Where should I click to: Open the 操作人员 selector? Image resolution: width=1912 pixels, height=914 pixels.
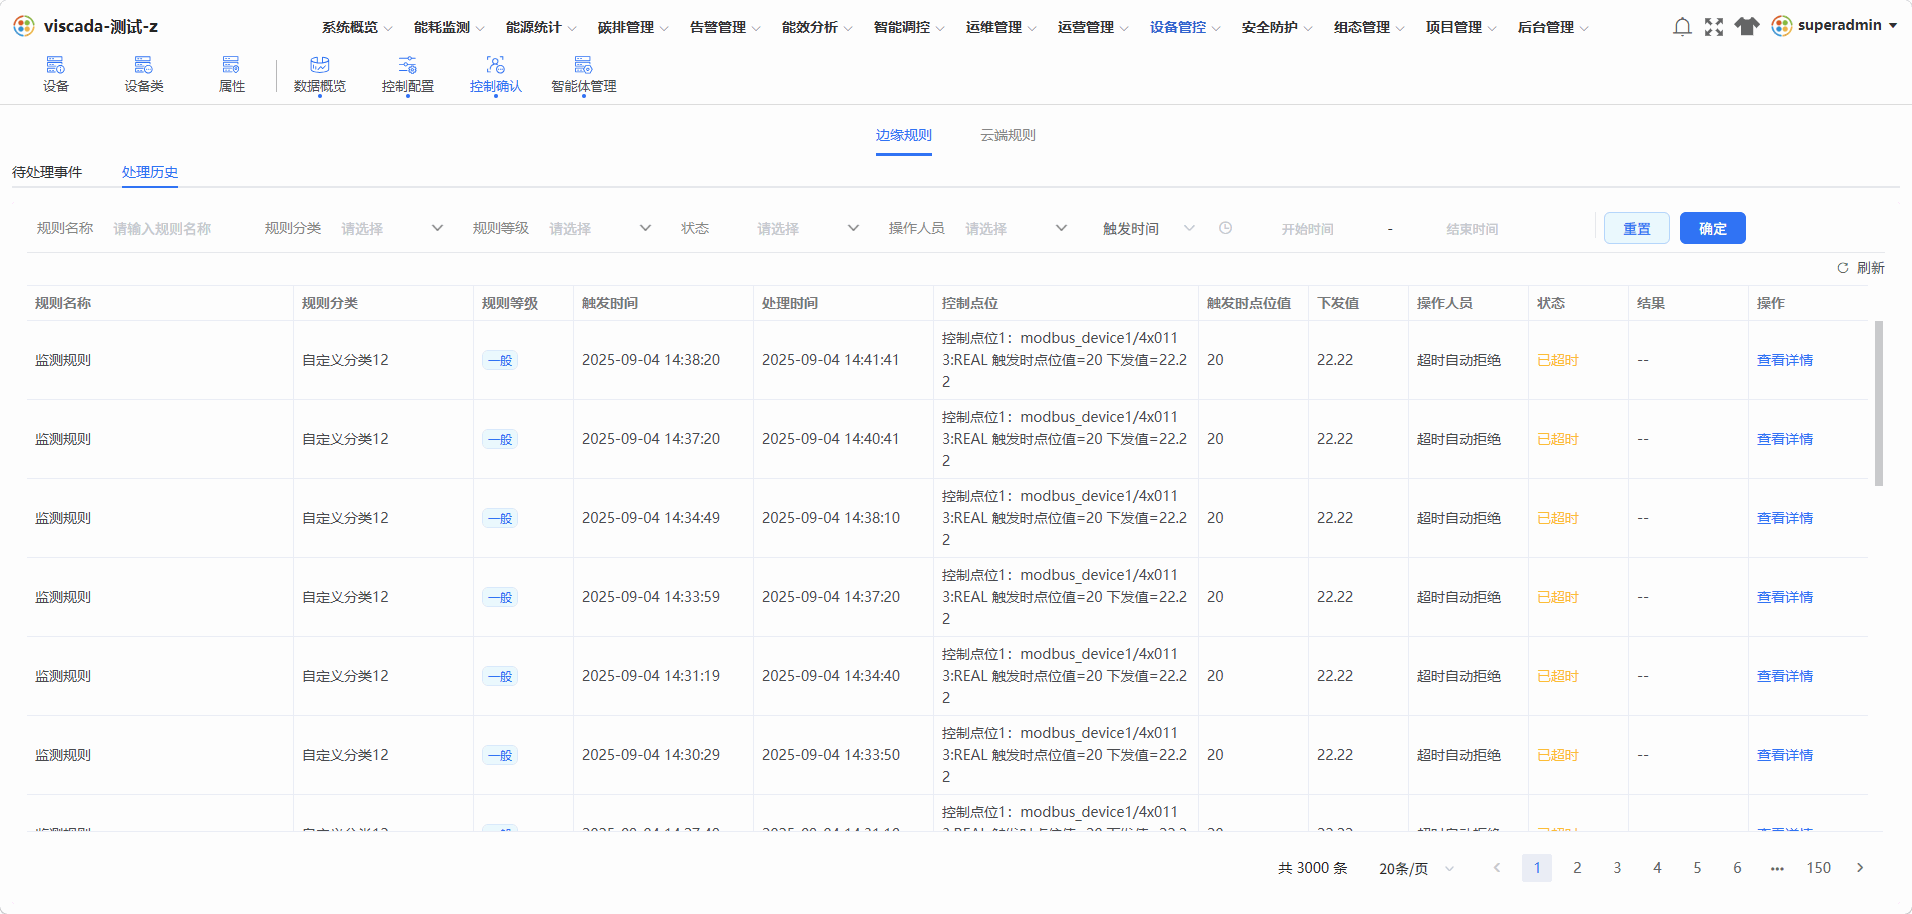[x=1016, y=229]
